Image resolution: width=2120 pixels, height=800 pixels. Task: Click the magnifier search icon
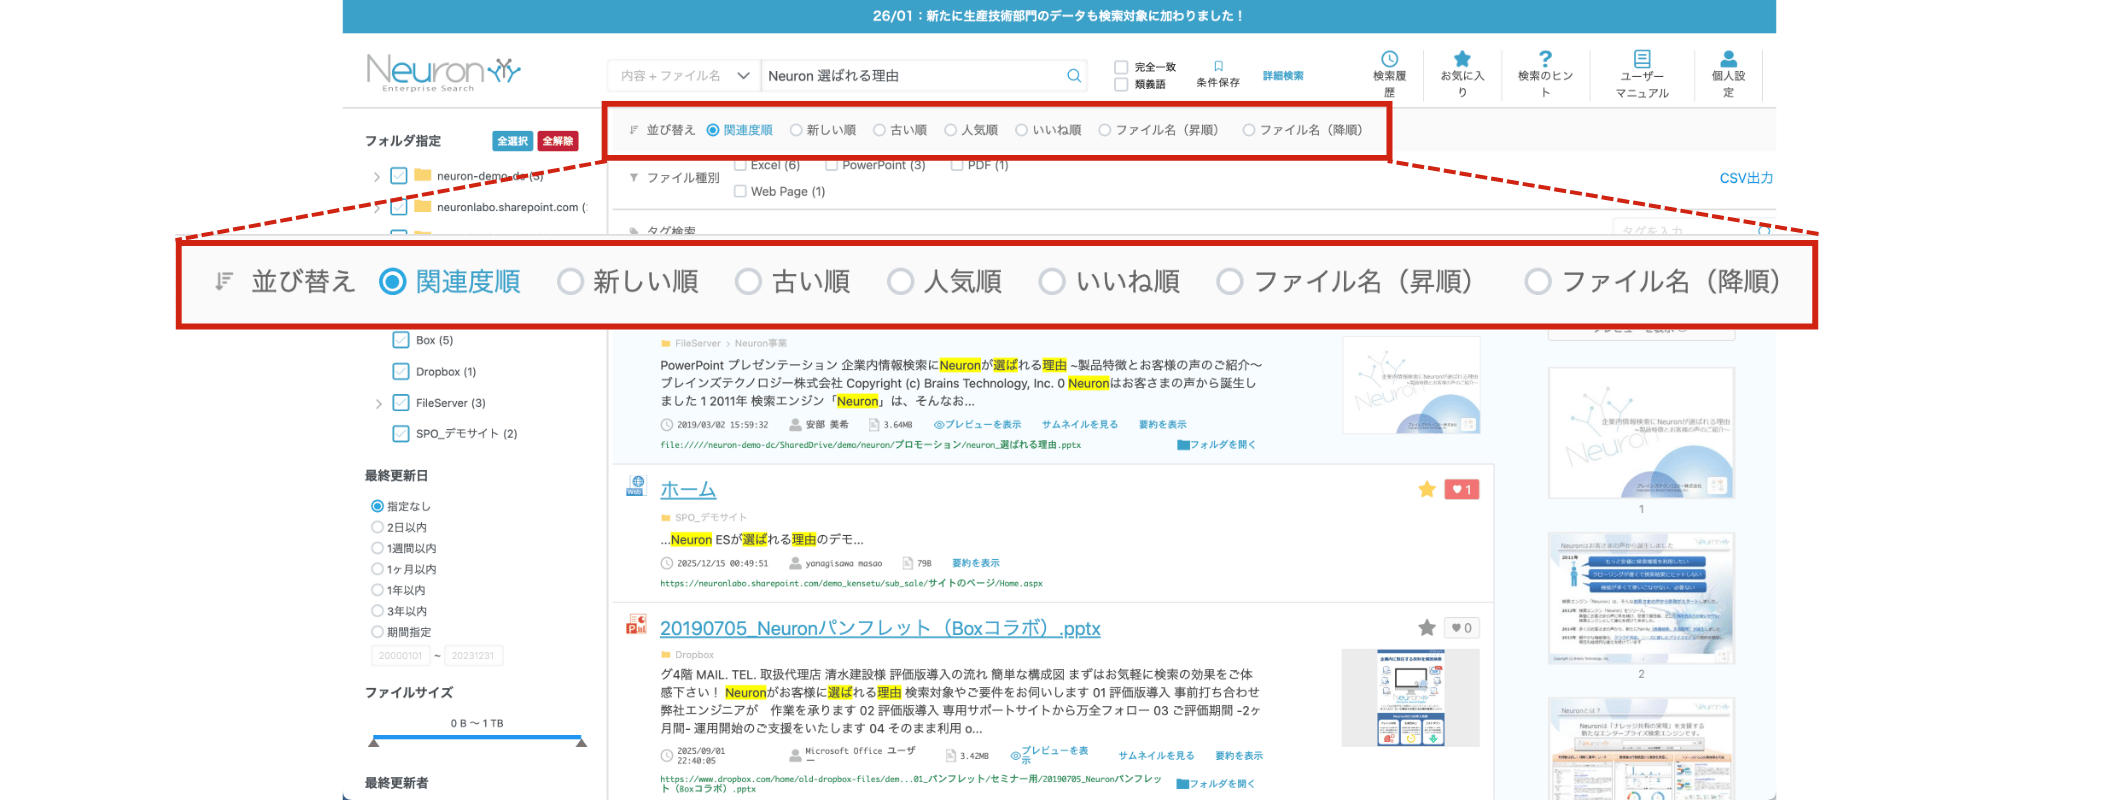[x=1074, y=76]
